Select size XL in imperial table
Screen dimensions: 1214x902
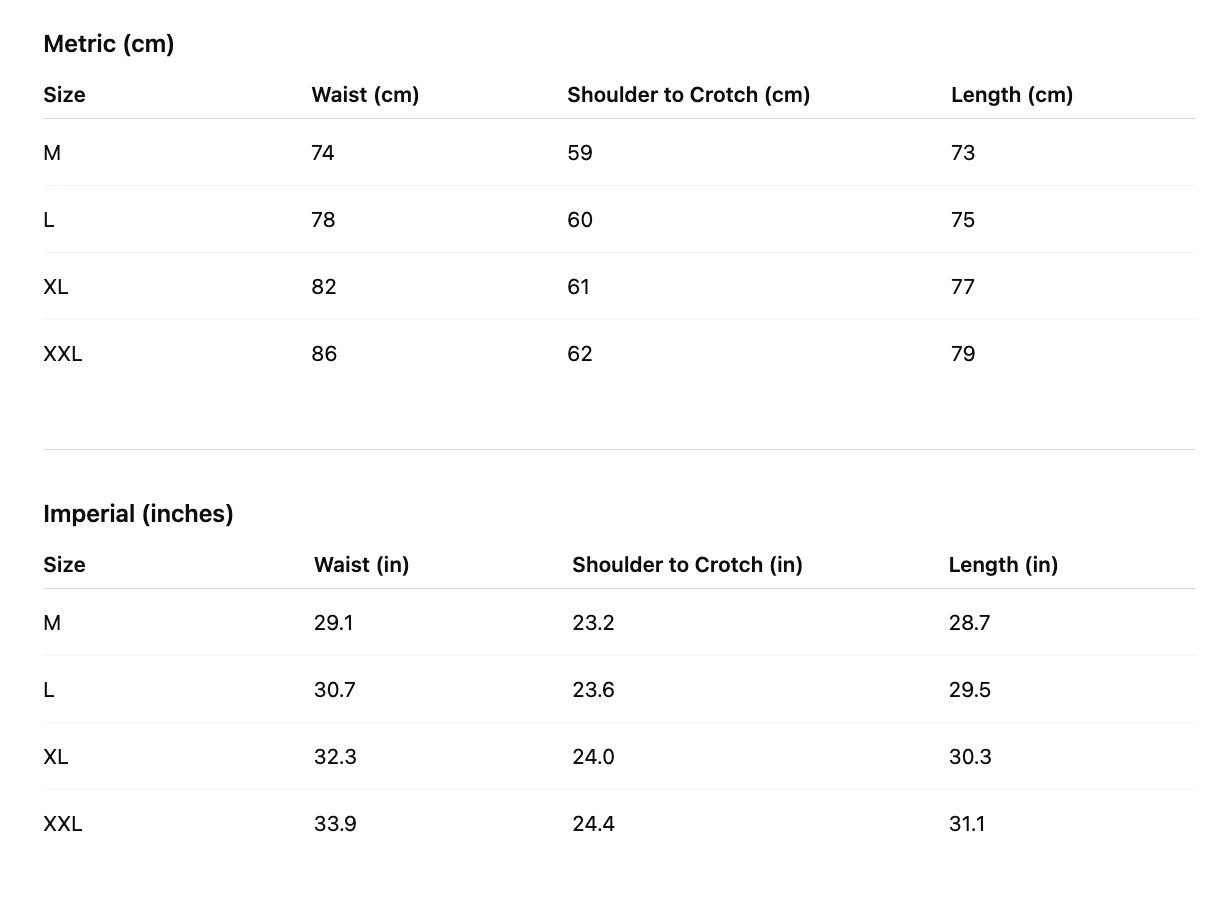56,757
